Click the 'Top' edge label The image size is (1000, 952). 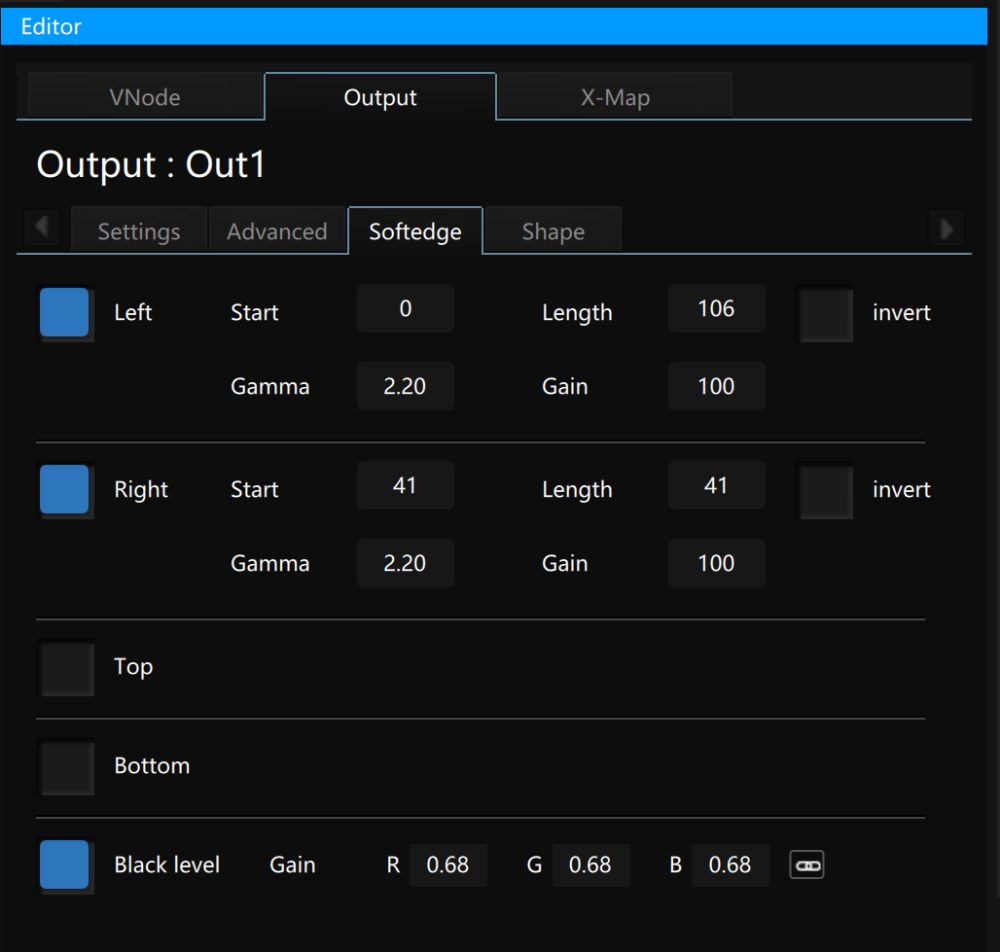[x=133, y=667]
